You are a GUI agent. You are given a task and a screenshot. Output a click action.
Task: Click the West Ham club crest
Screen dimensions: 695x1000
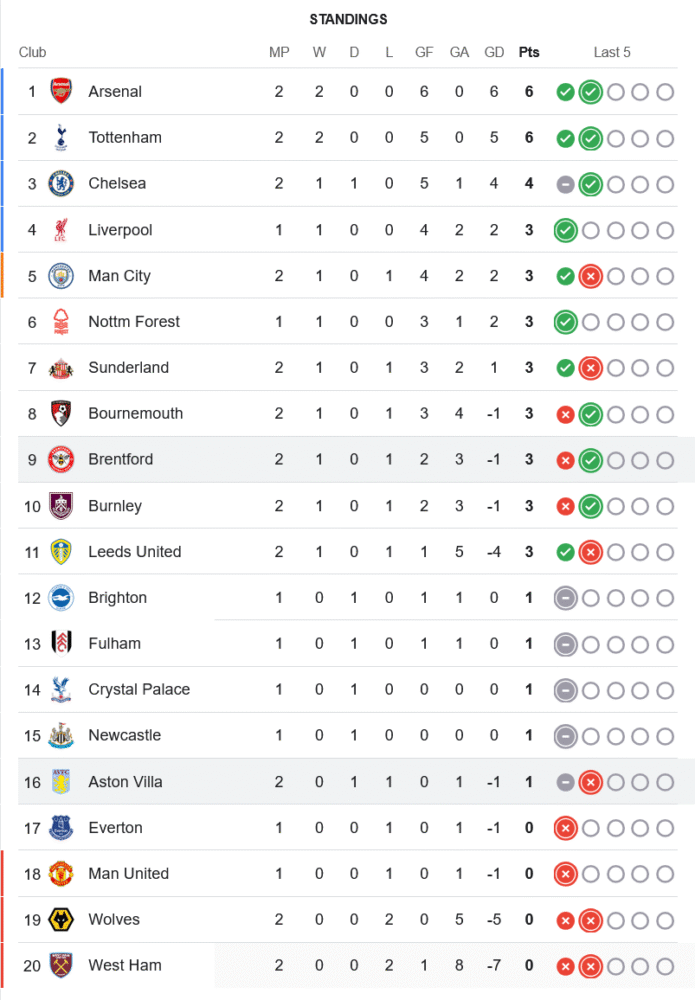[x=61, y=965]
